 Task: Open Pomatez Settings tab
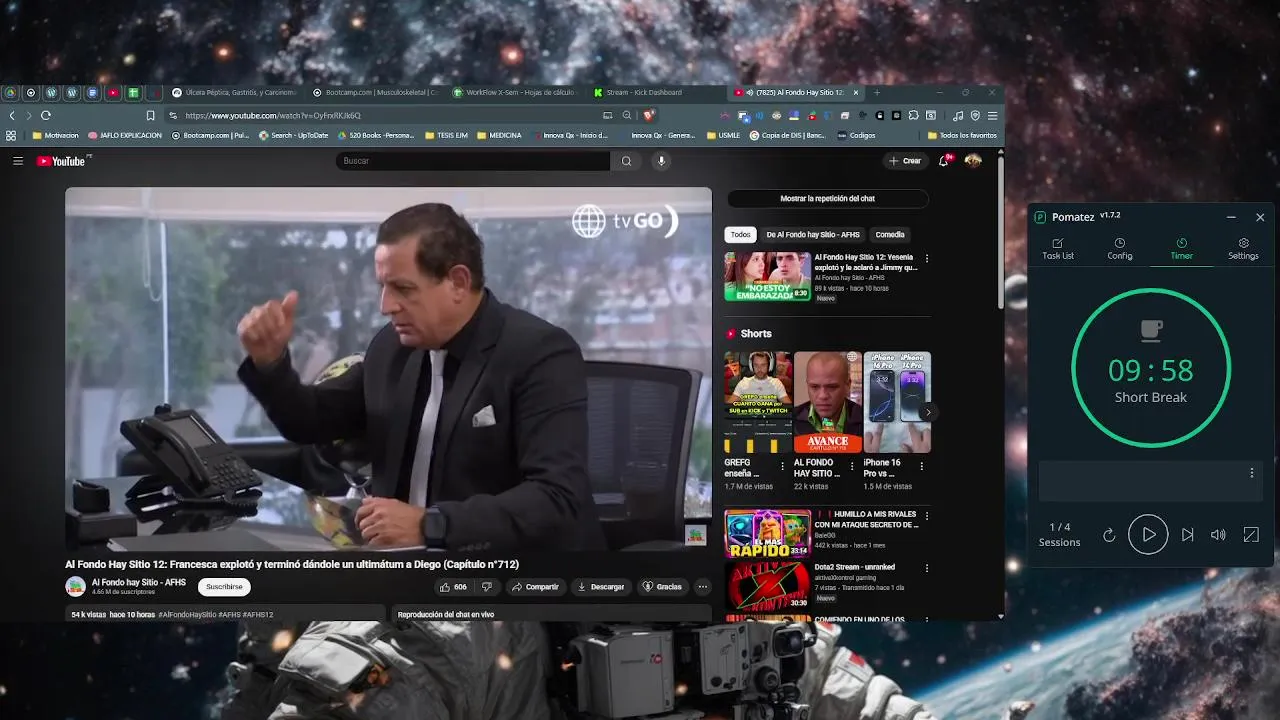click(x=1243, y=249)
